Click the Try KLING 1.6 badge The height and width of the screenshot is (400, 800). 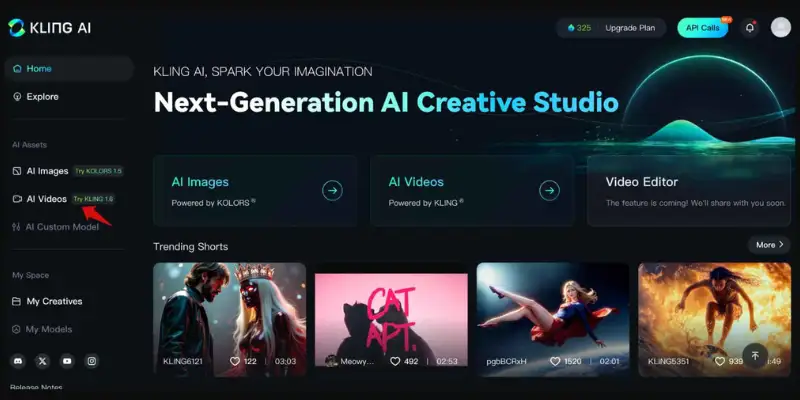click(x=94, y=199)
